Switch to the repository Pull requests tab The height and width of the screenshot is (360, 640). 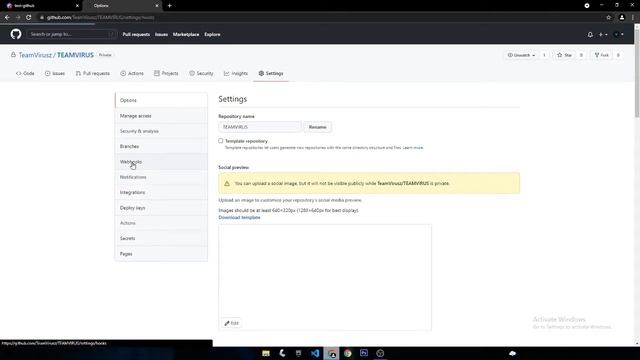(x=93, y=73)
